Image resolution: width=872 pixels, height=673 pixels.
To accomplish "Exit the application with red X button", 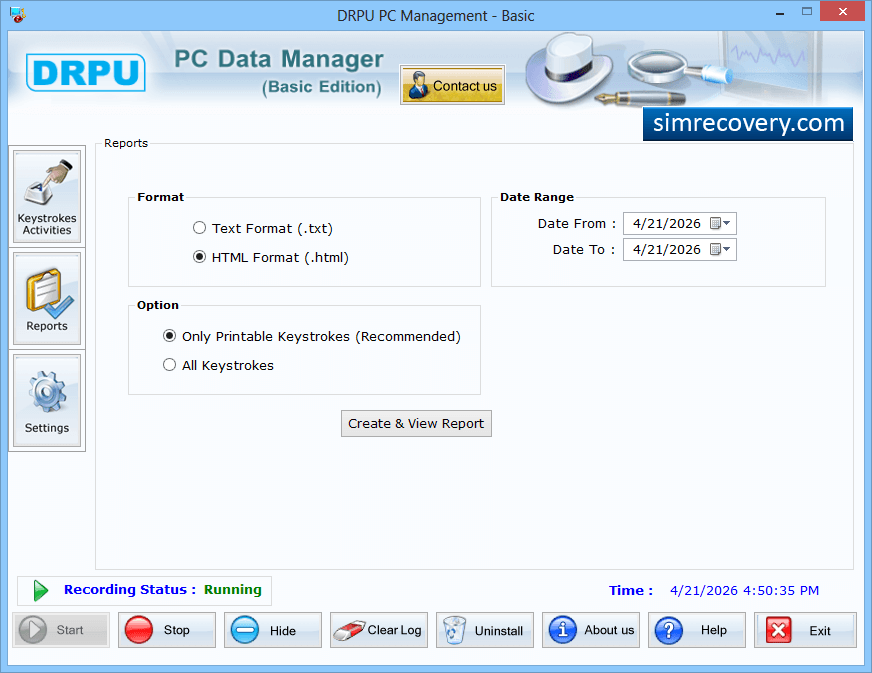I will 805,630.
